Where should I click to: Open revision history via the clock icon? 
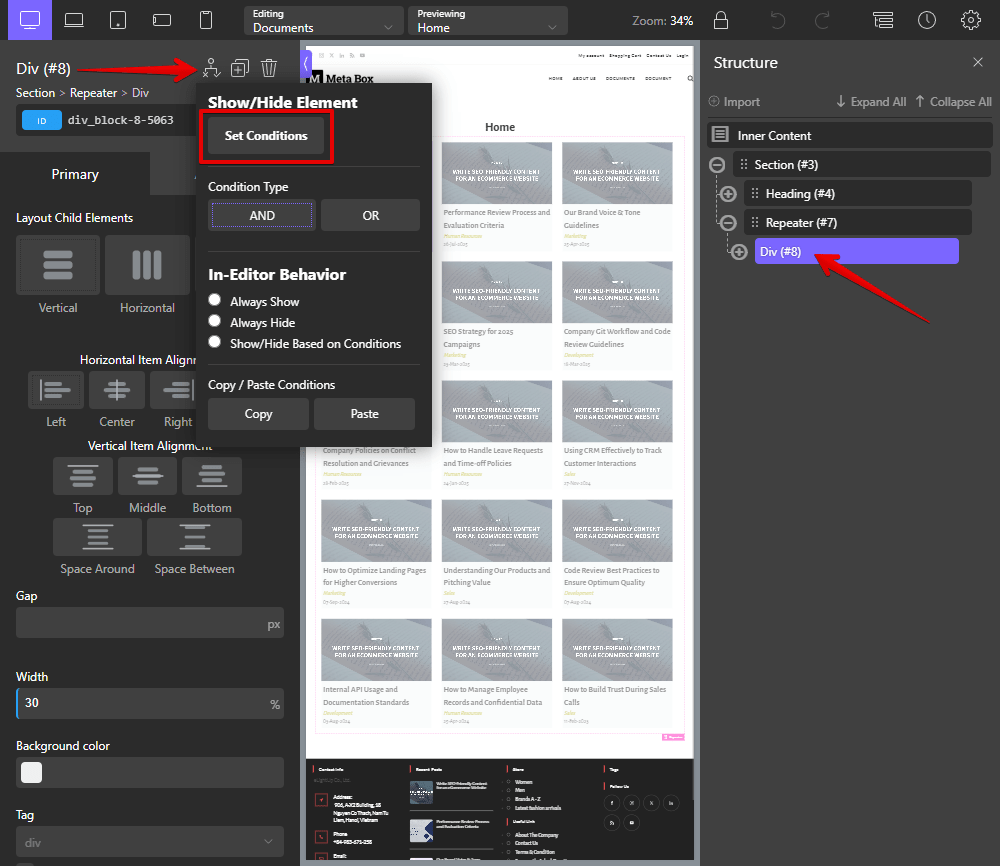tap(926, 20)
